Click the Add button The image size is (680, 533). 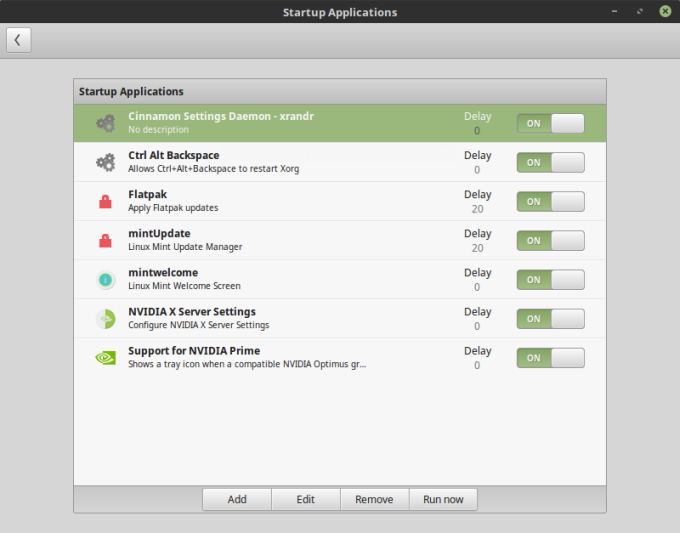point(237,500)
